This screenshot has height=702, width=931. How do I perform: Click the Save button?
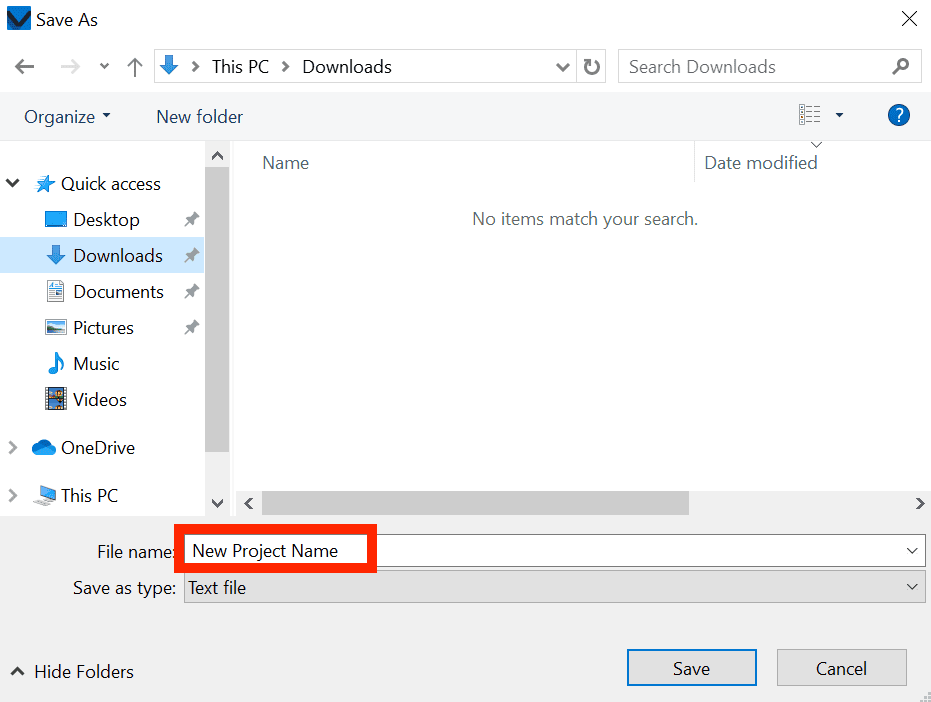click(x=691, y=667)
